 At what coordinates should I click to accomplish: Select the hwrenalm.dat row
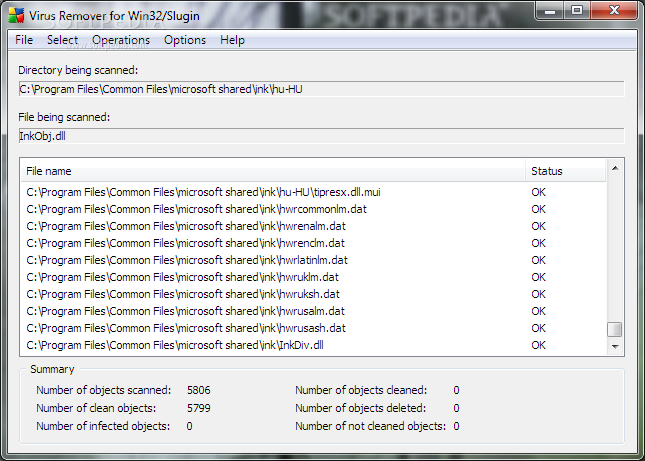[x=313, y=226]
